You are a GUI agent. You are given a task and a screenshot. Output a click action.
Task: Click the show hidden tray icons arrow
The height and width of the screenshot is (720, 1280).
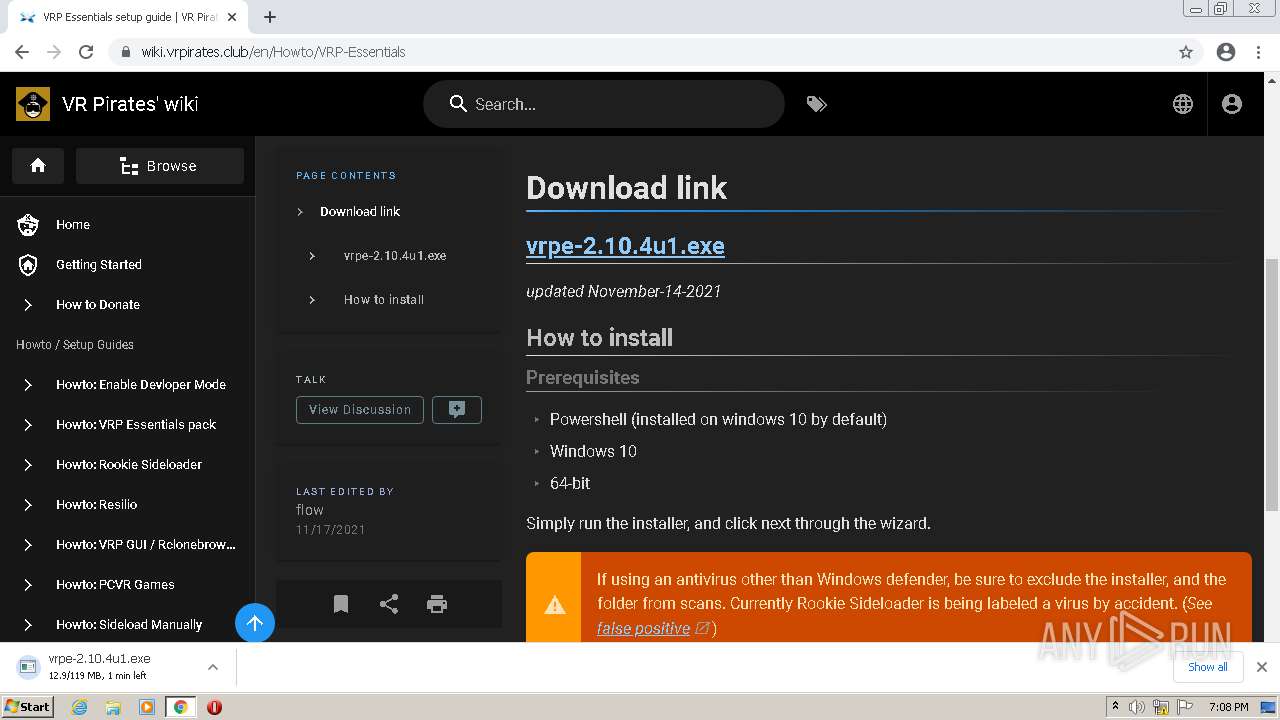(x=1116, y=707)
